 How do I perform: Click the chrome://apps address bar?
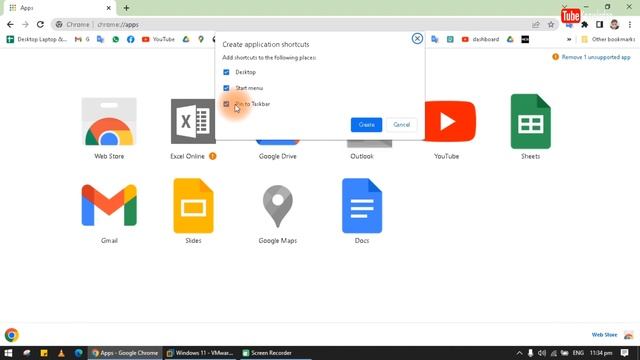pyautogui.click(x=304, y=24)
